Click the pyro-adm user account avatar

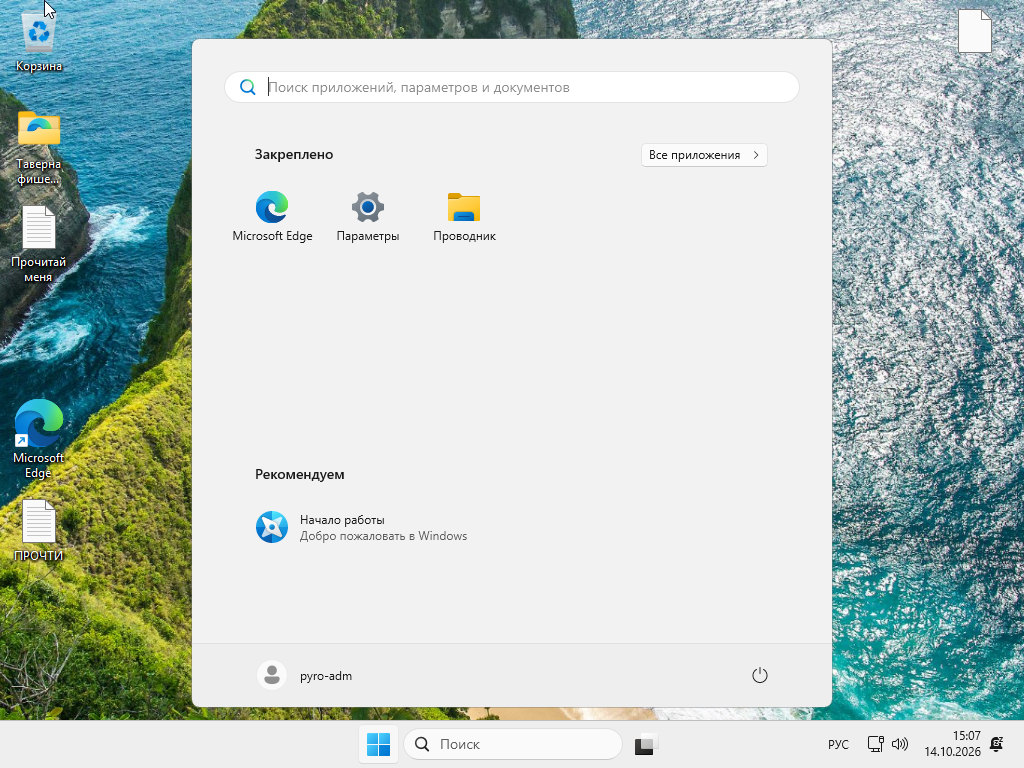(272, 675)
